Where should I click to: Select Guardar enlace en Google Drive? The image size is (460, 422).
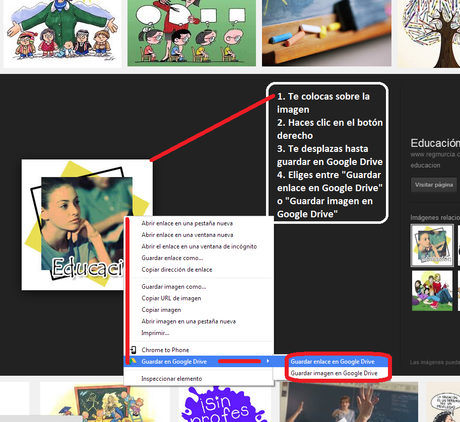[333, 361]
